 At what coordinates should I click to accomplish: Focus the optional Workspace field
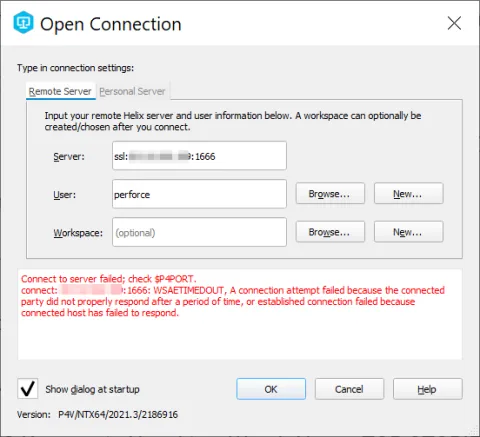coord(199,232)
